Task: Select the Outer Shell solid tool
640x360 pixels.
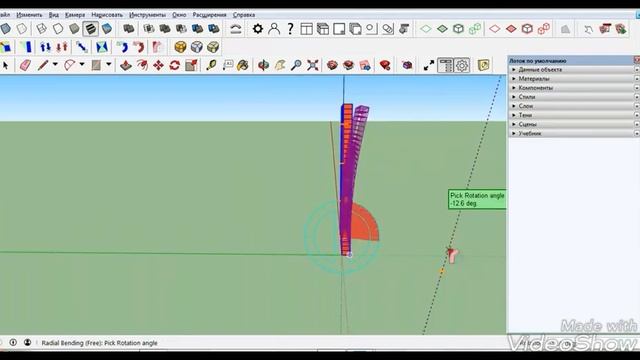Action: 129,29
